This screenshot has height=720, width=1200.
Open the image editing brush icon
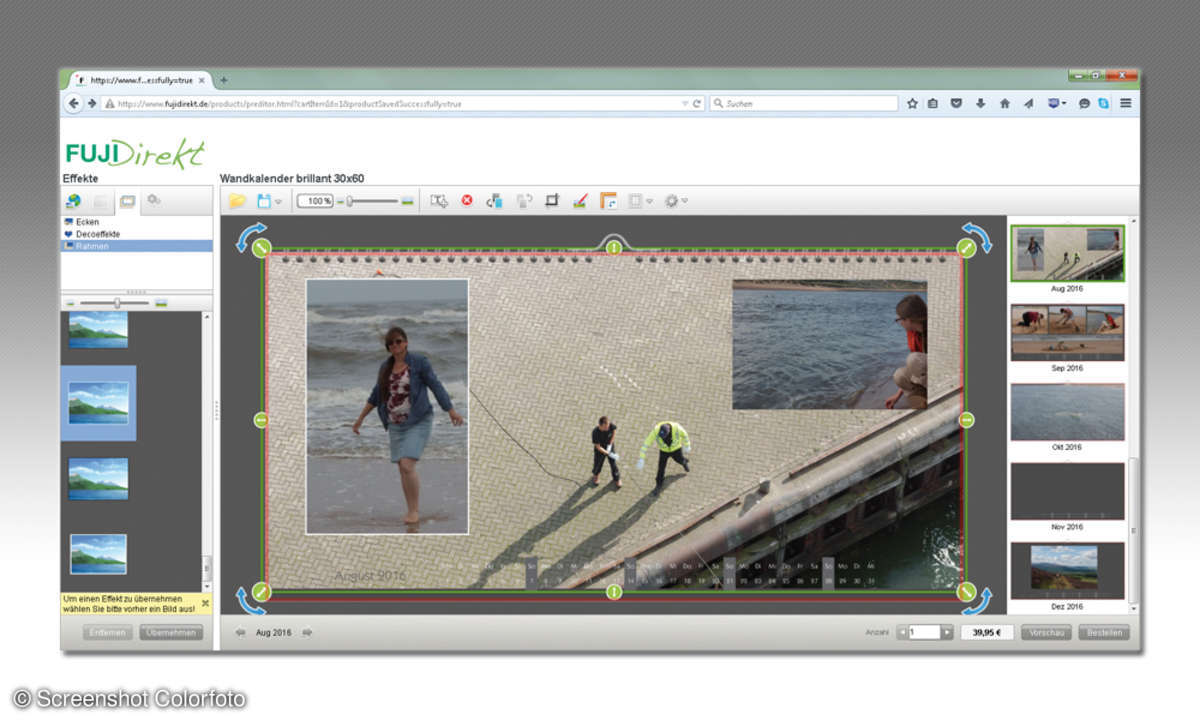(580, 201)
